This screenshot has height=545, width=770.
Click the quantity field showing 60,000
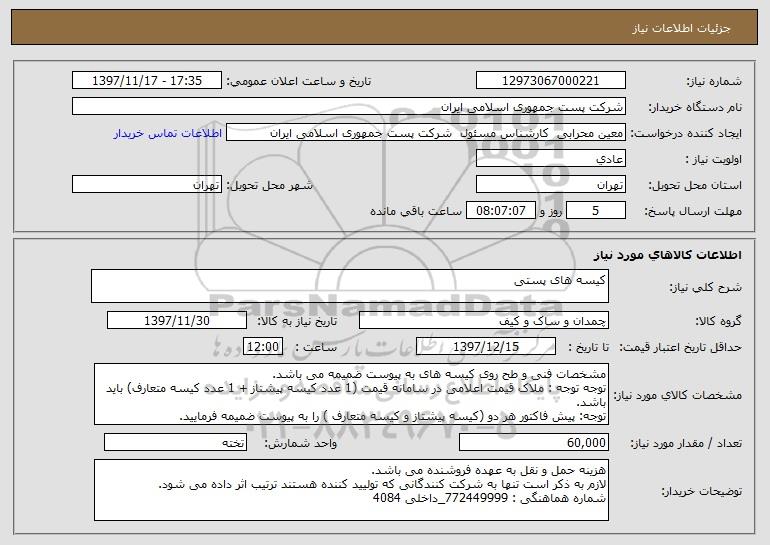[x=534, y=442]
